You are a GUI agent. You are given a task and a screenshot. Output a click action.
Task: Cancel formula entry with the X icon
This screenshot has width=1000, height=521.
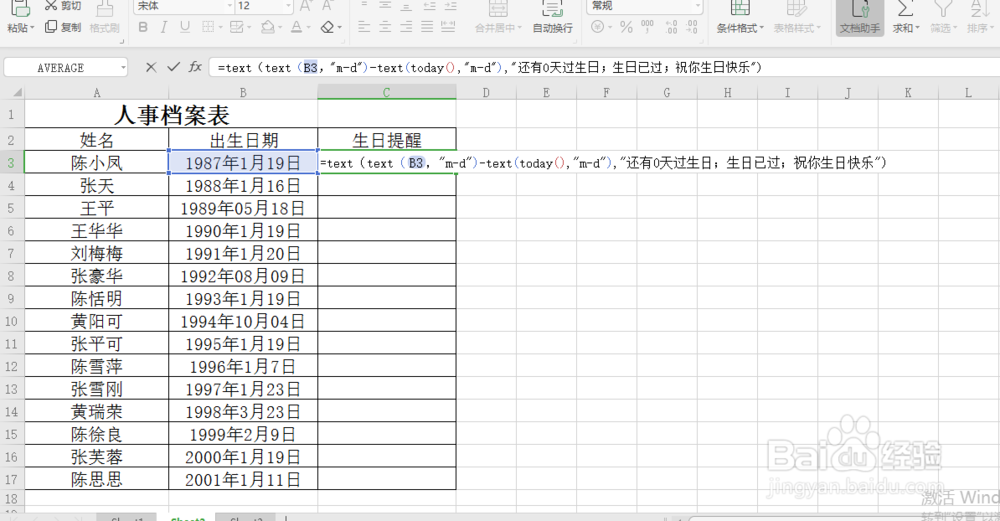151,67
